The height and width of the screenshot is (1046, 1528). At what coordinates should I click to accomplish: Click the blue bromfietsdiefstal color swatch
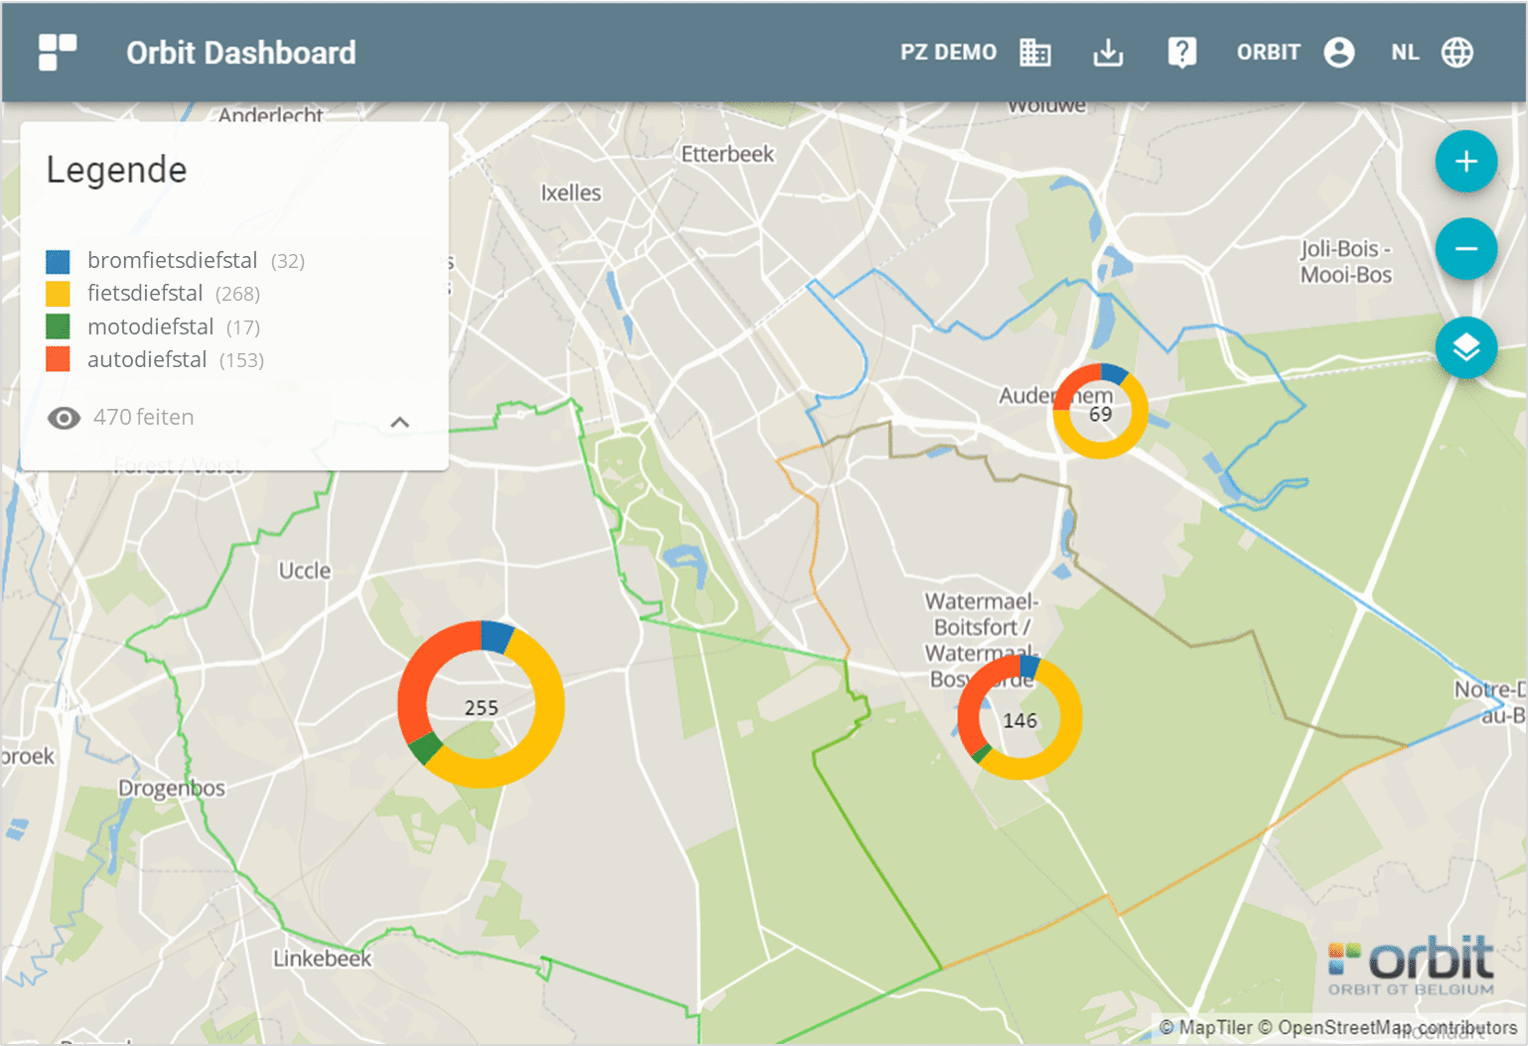58,261
